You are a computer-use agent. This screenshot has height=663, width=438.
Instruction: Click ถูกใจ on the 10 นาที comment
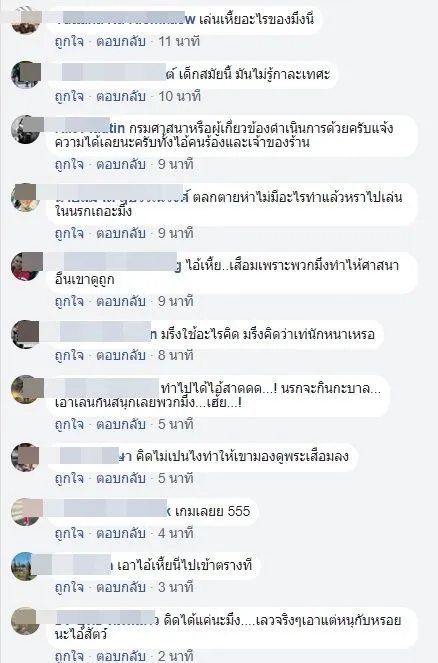point(69,96)
